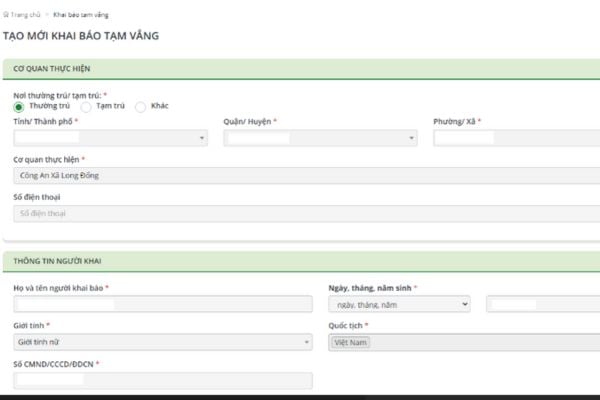Focus the Số điện thoại input field
This screenshot has height=400, width=600.
coord(300,213)
